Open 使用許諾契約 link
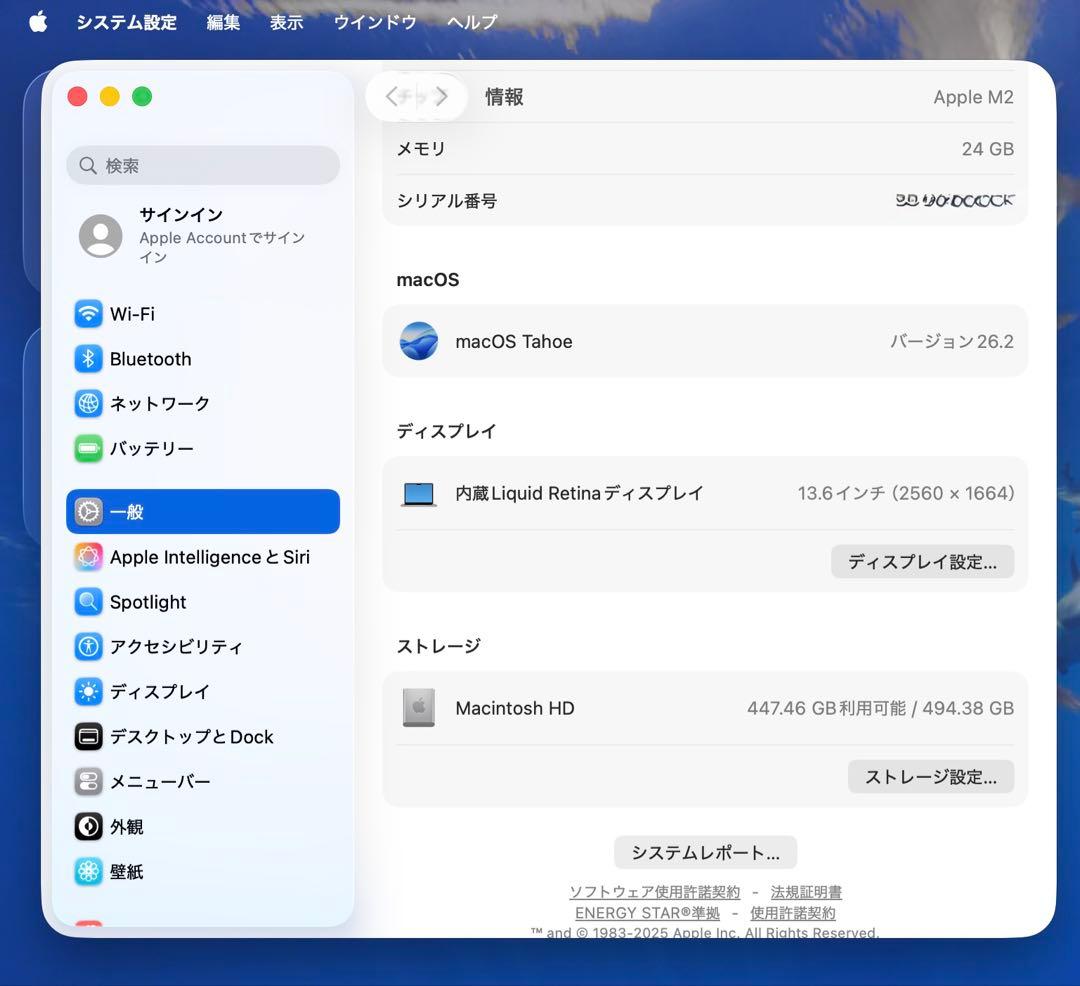The width and height of the screenshot is (1080, 986). point(793,913)
